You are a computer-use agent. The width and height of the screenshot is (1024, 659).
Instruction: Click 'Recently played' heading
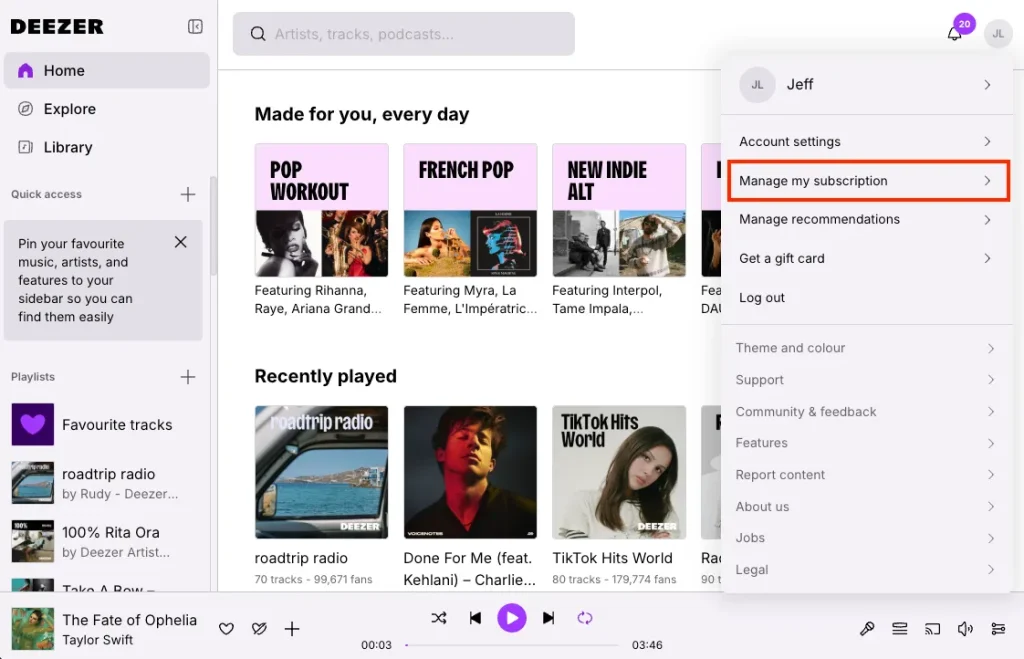325,376
